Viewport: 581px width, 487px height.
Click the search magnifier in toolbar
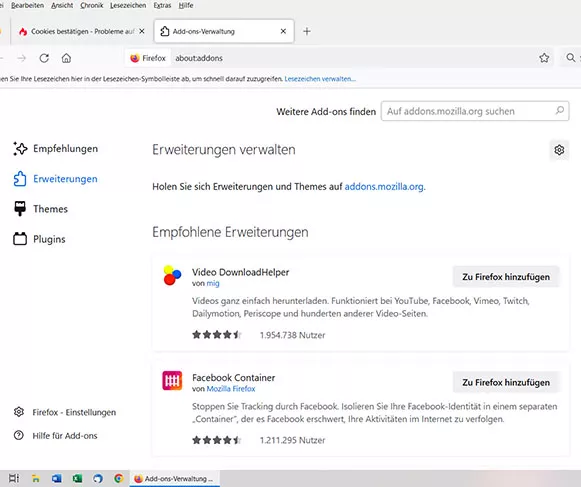(x=571, y=58)
